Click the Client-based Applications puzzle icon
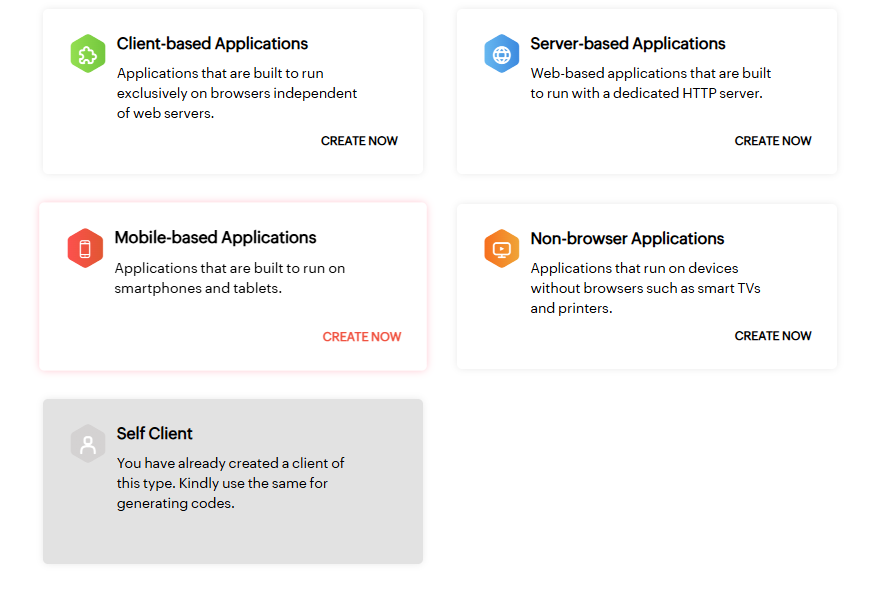Image resolution: width=895 pixels, height=606 pixels. (x=87, y=53)
